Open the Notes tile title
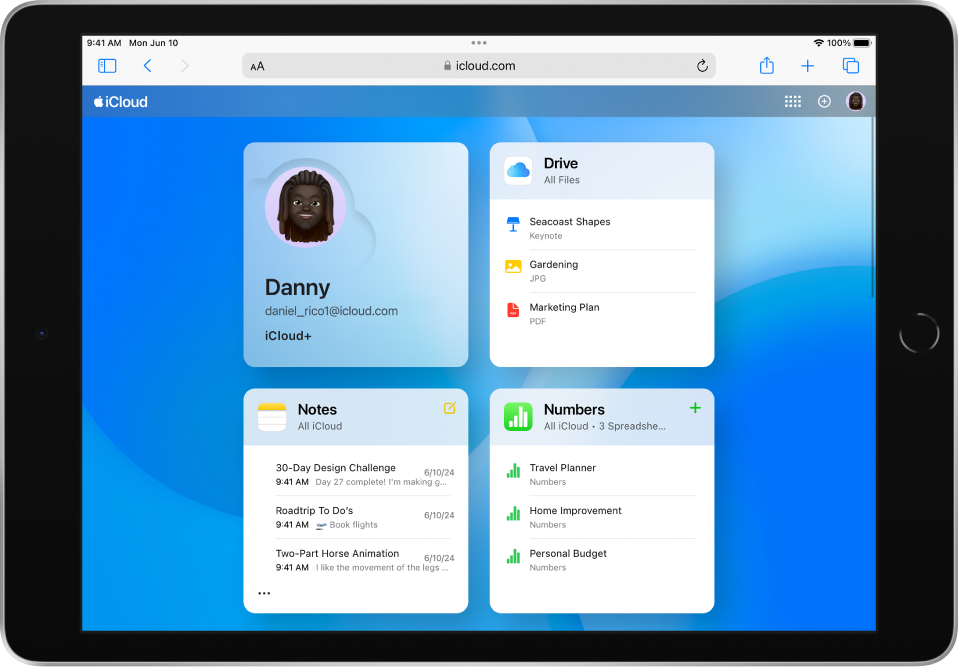The image size is (960, 668). pos(317,410)
